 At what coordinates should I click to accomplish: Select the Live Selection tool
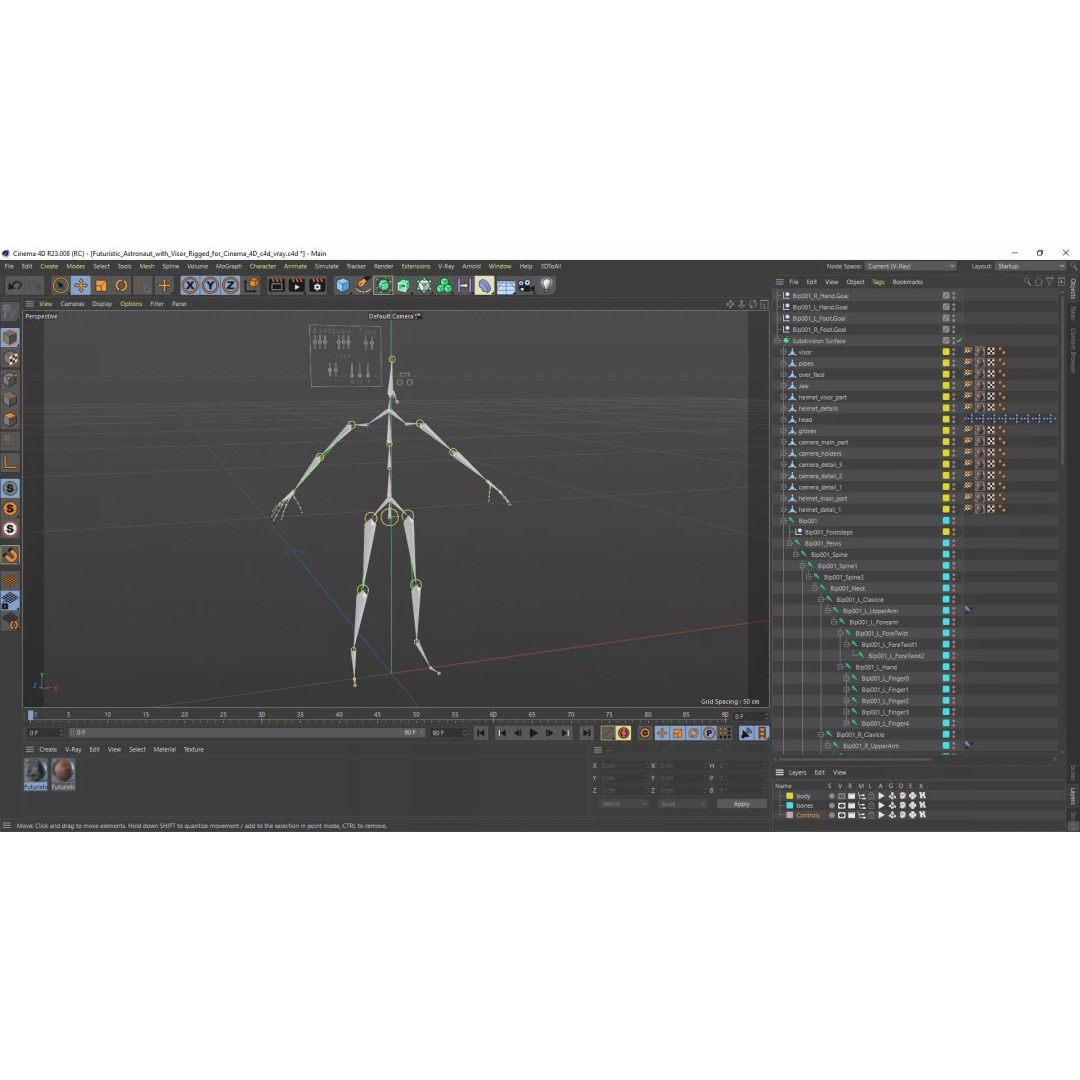point(61,285)
